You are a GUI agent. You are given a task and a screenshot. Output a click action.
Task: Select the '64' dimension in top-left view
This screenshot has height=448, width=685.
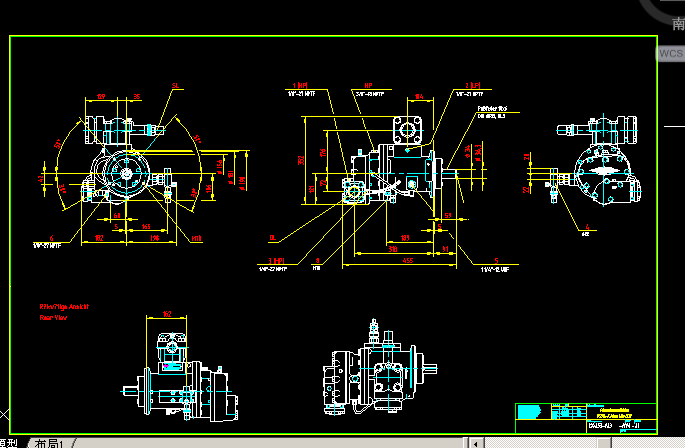point(117,215)
